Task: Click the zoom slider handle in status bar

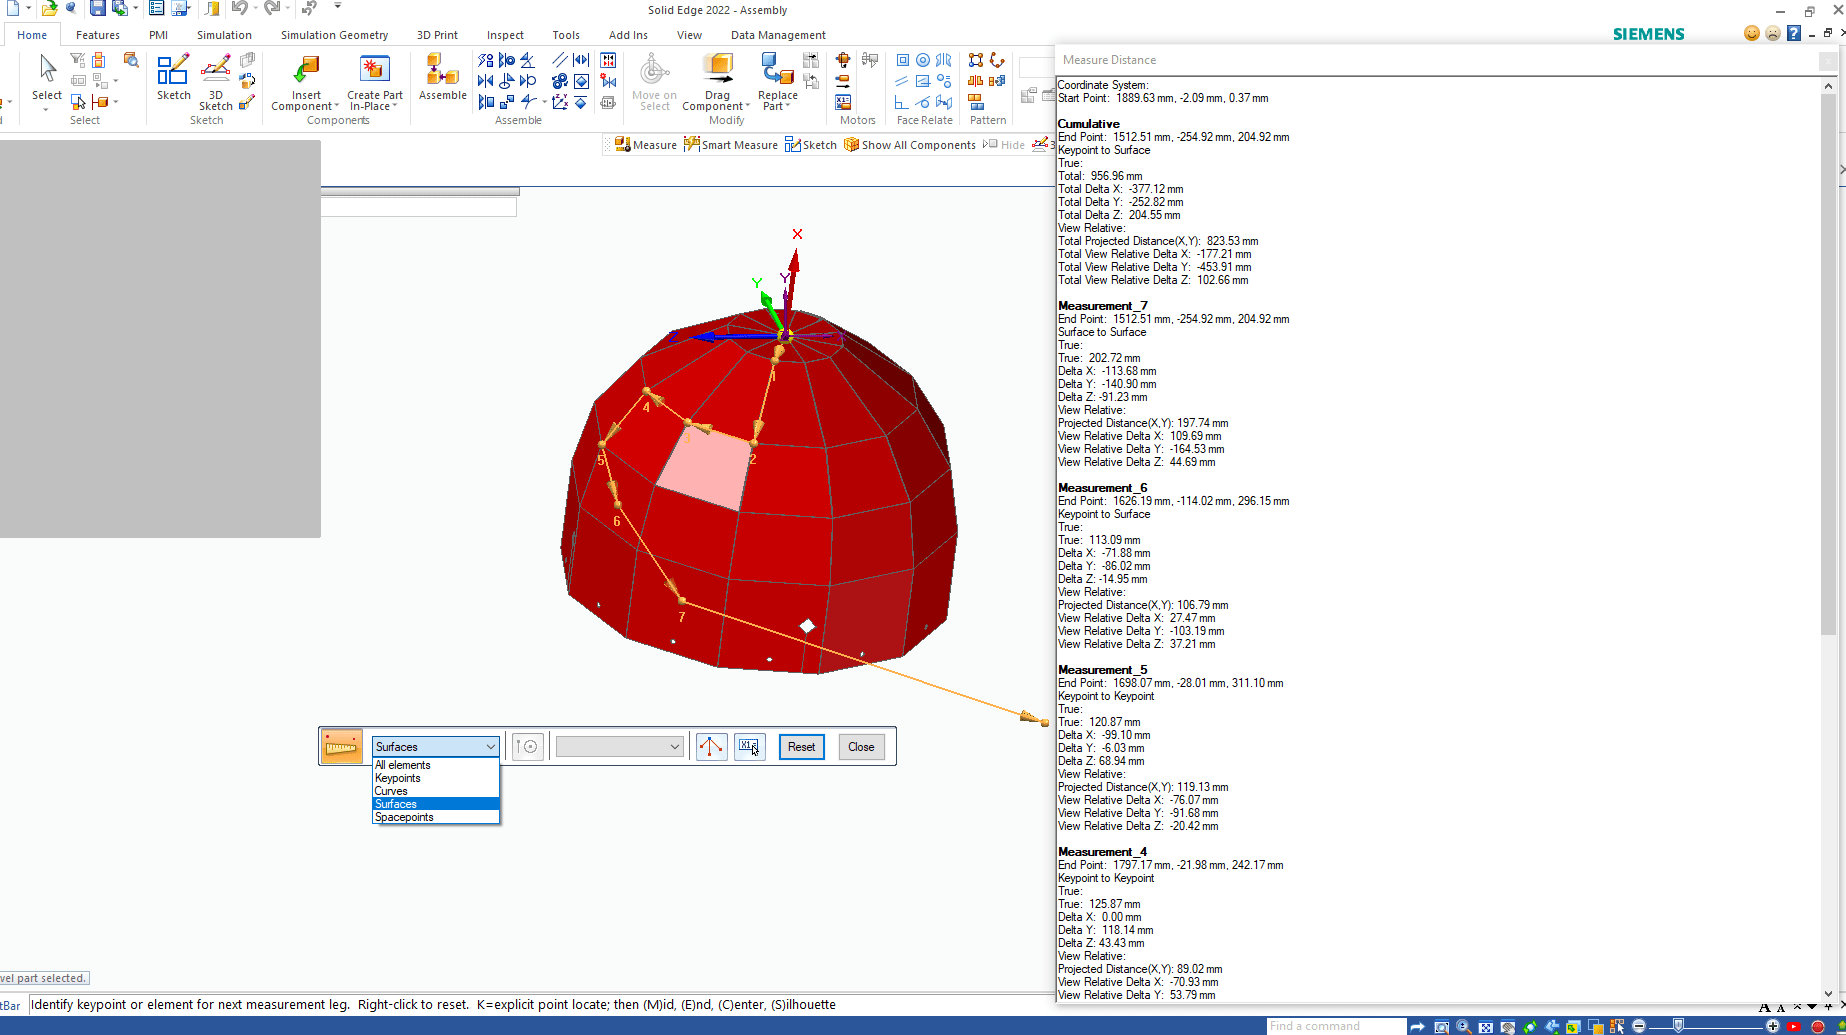Action: (x=1679, y=1027)
